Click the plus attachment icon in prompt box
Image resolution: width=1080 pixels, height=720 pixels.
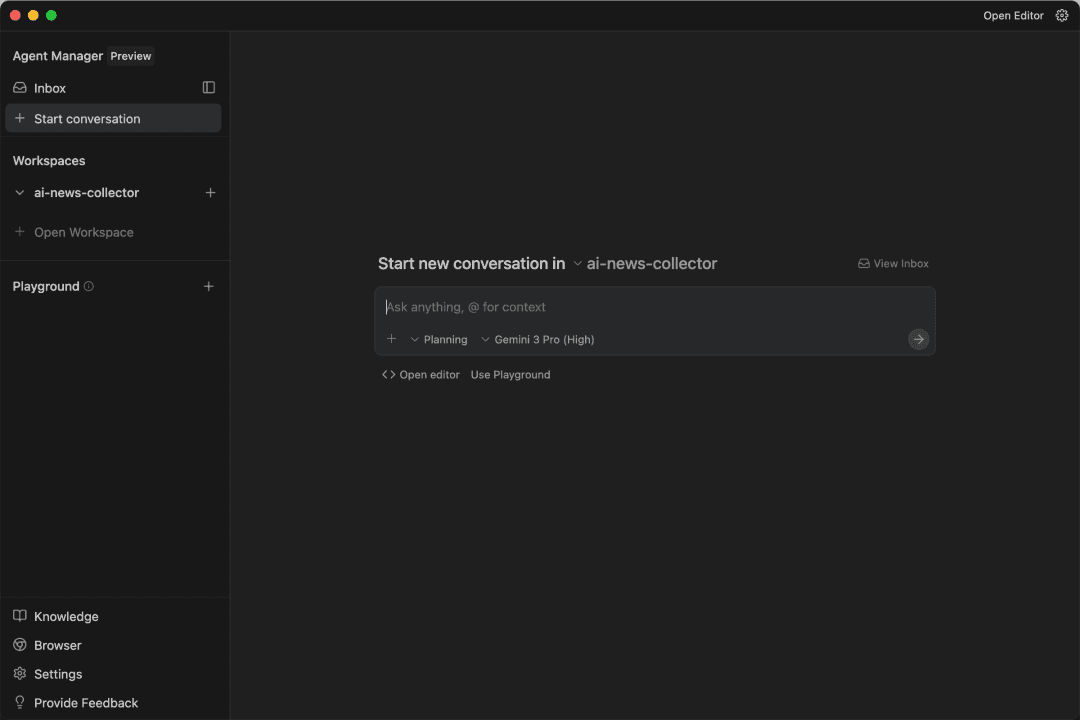[392, 339]
